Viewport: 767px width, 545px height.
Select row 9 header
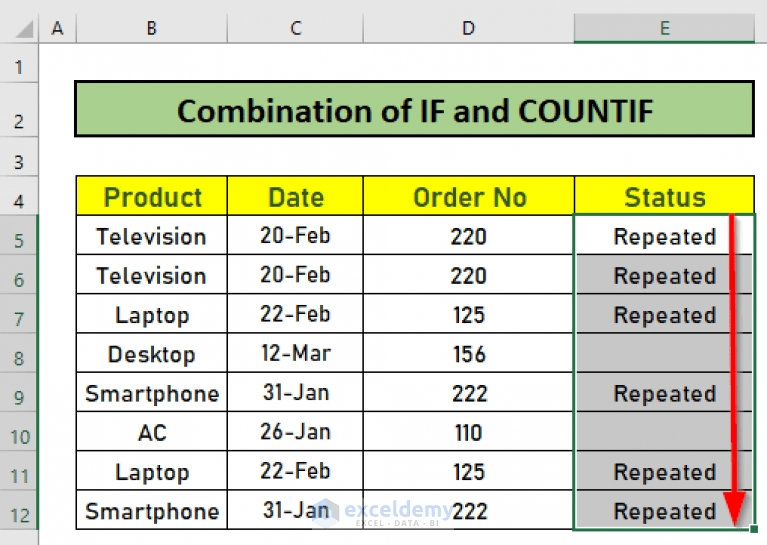pos(19,392)
